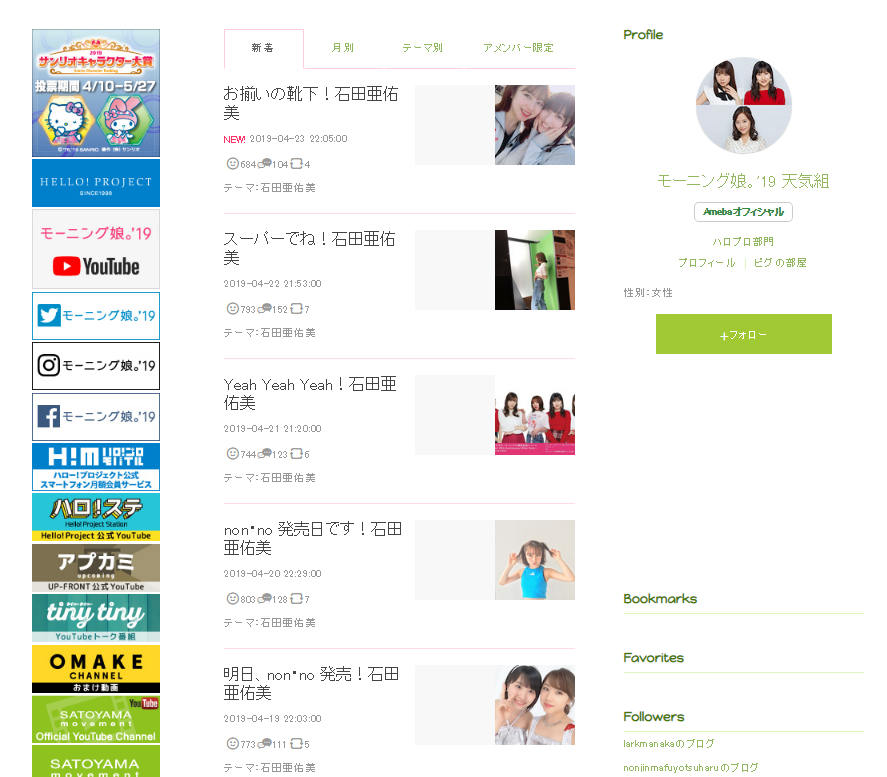Open the プロフィール link
This screenshot has width=887, height=777.
[x=707, y=263]
